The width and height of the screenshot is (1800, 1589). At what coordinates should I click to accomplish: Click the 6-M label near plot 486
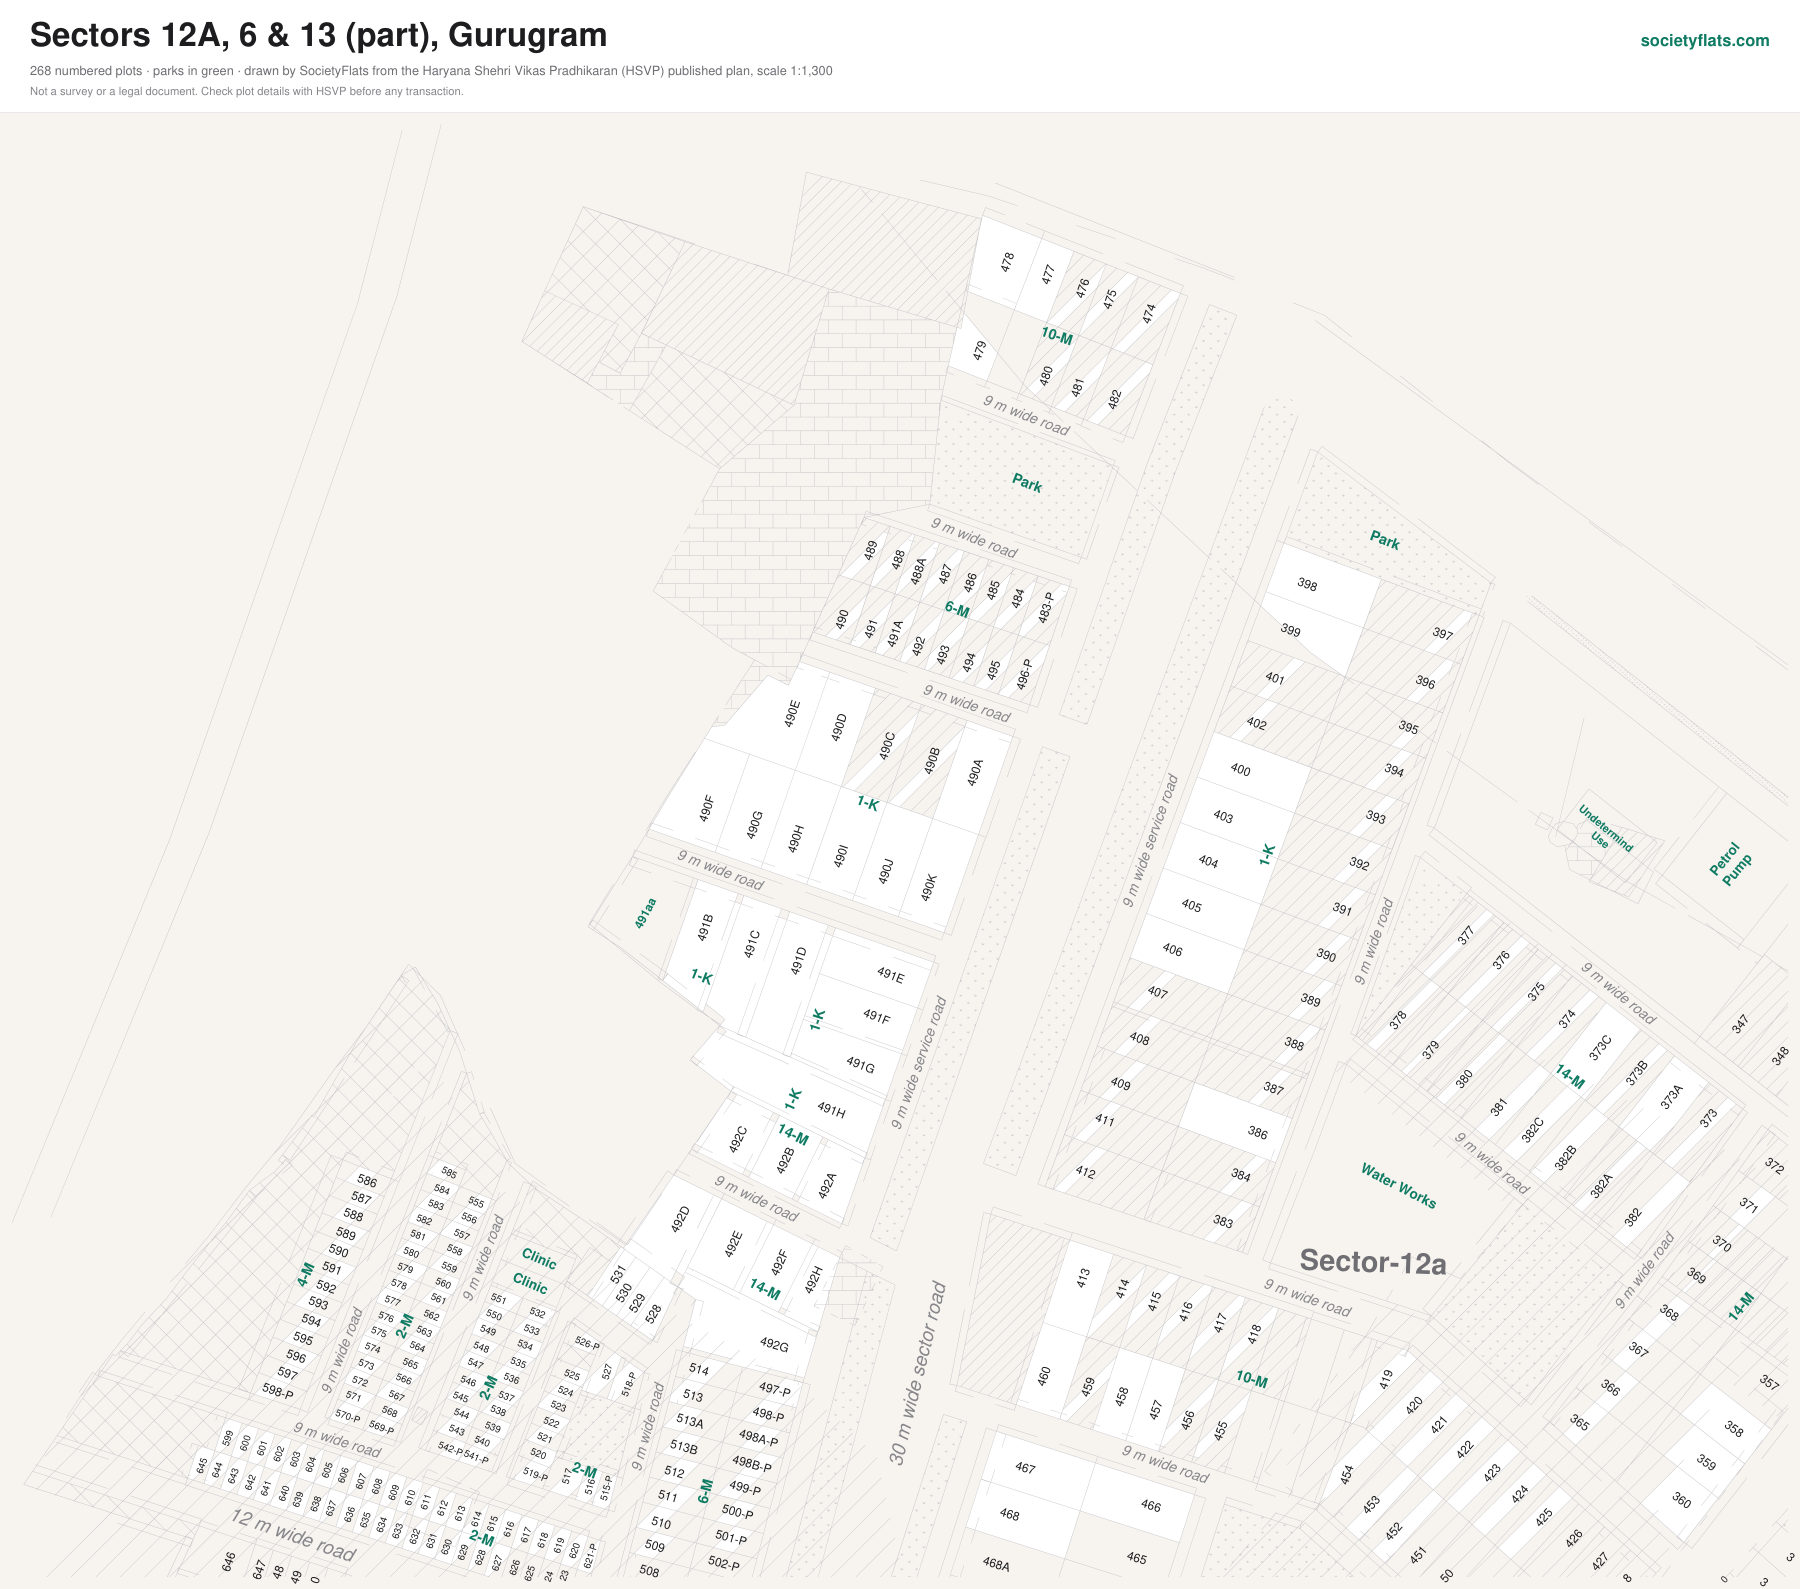click(x=957, y=610)
